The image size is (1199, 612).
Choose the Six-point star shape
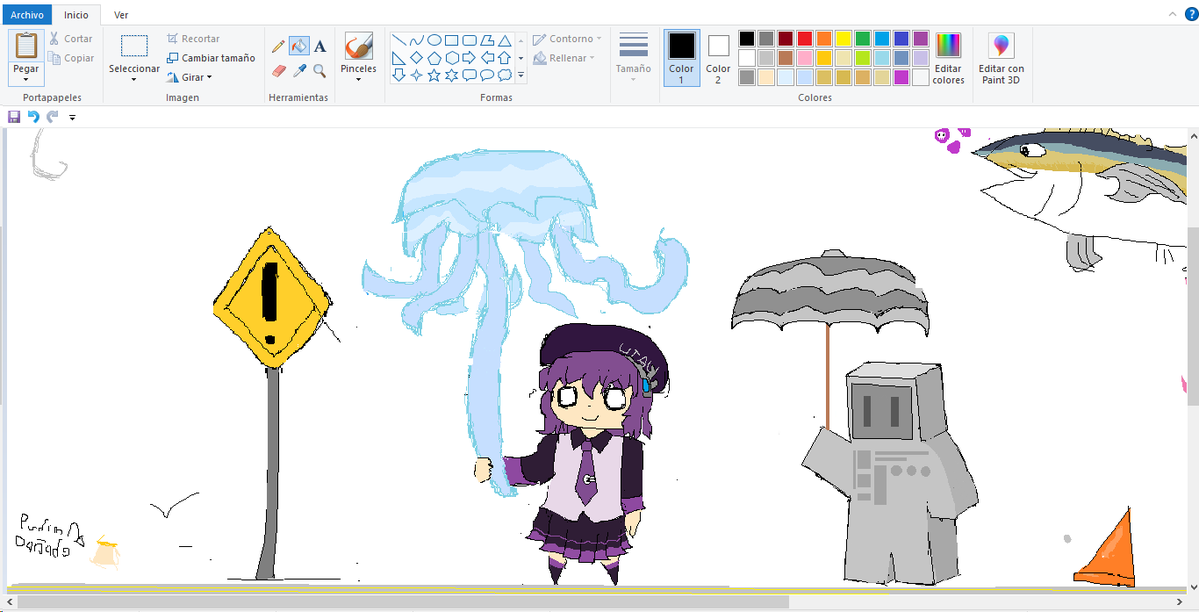point(451,75)
